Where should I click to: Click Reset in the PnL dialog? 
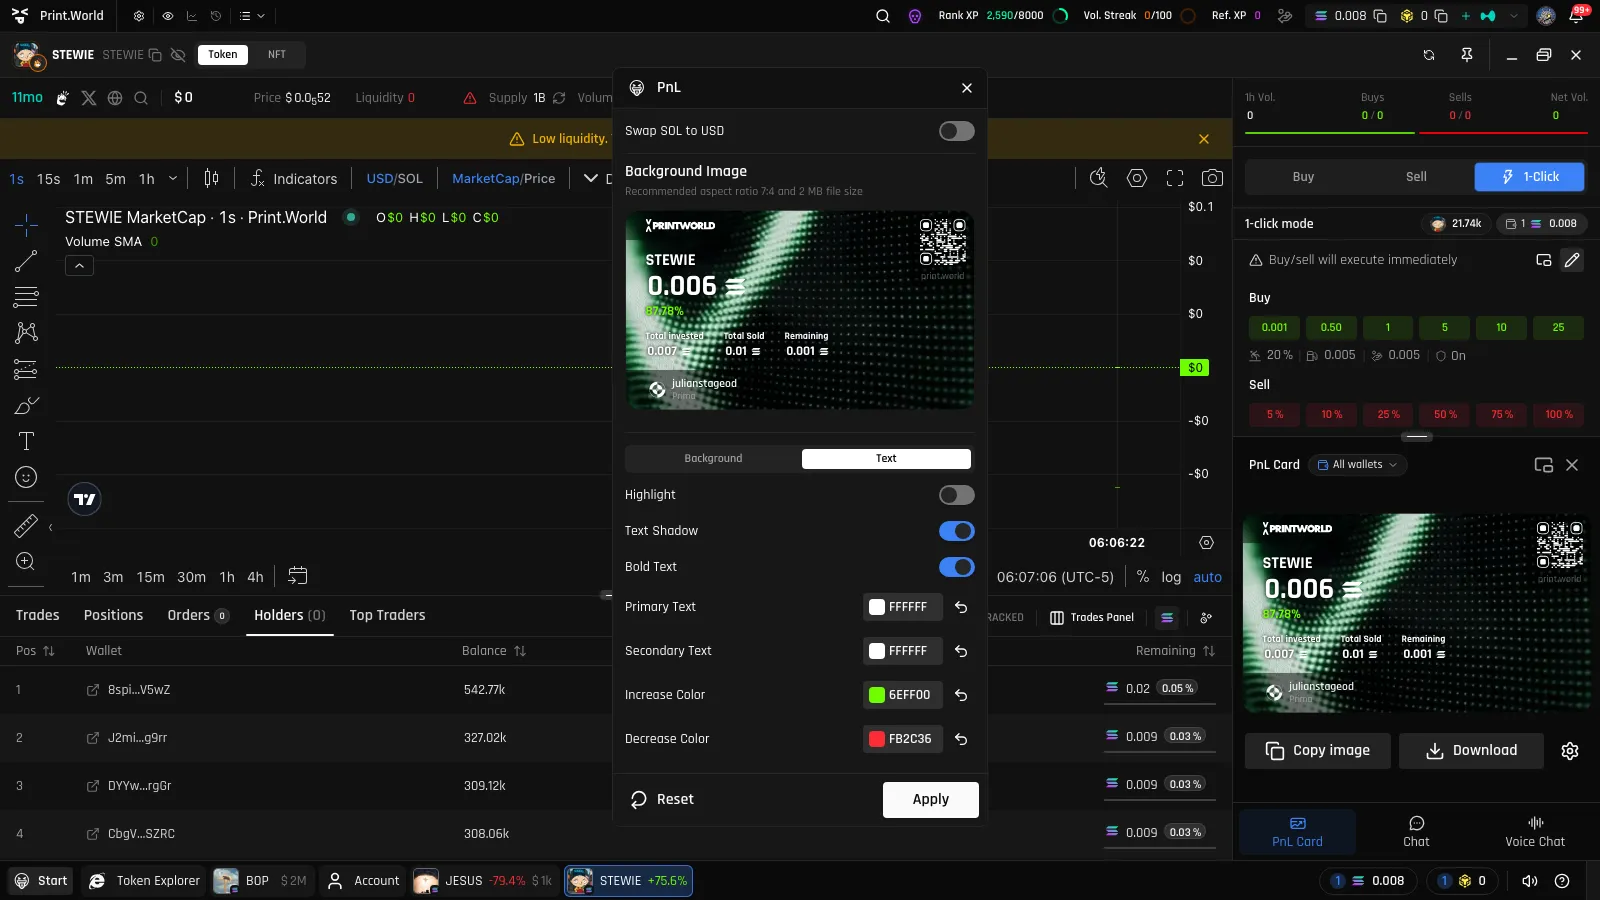pos(662,800)
